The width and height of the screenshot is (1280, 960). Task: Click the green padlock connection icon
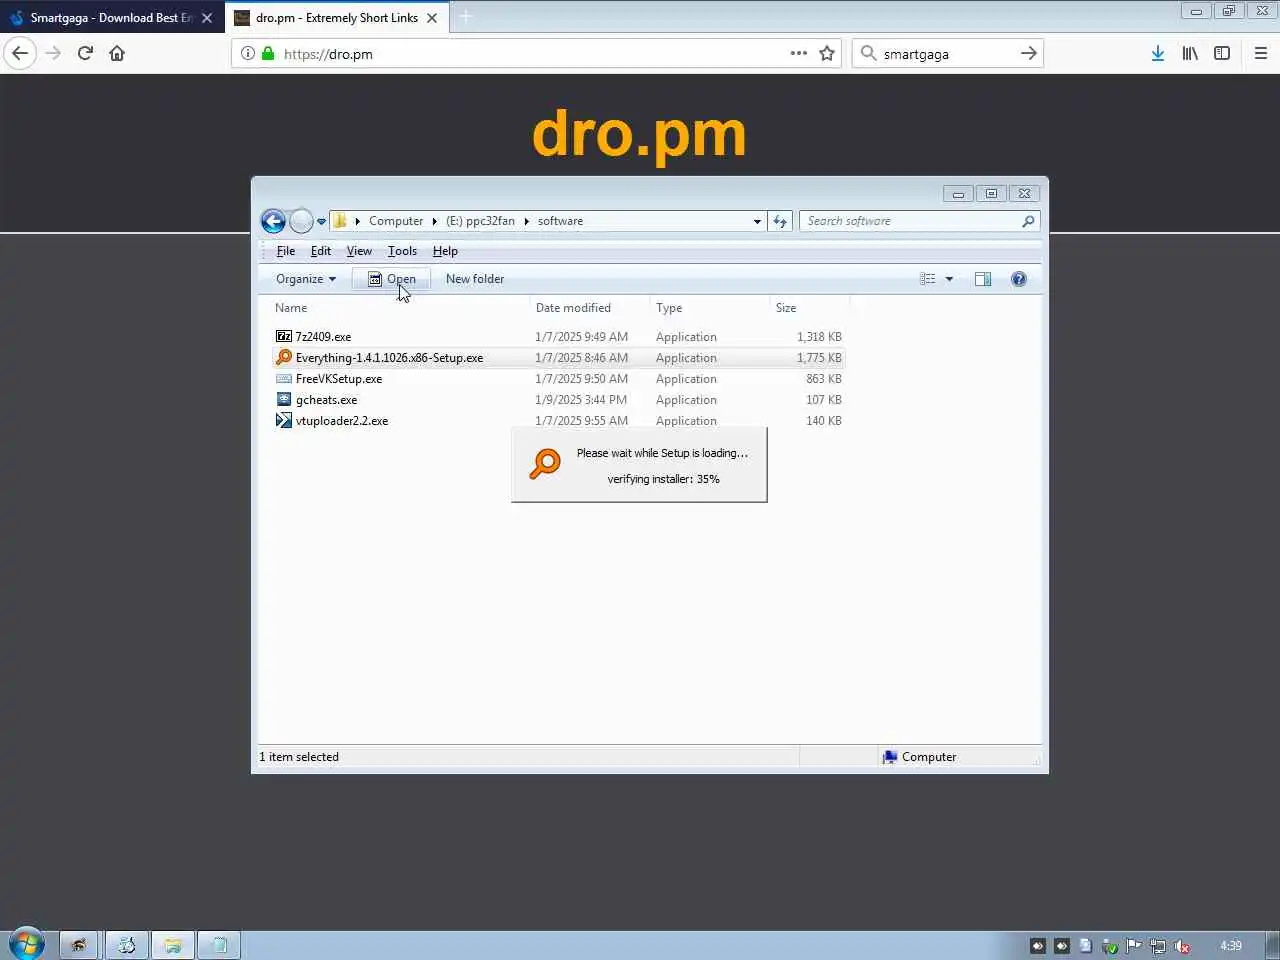coord(268,54)
